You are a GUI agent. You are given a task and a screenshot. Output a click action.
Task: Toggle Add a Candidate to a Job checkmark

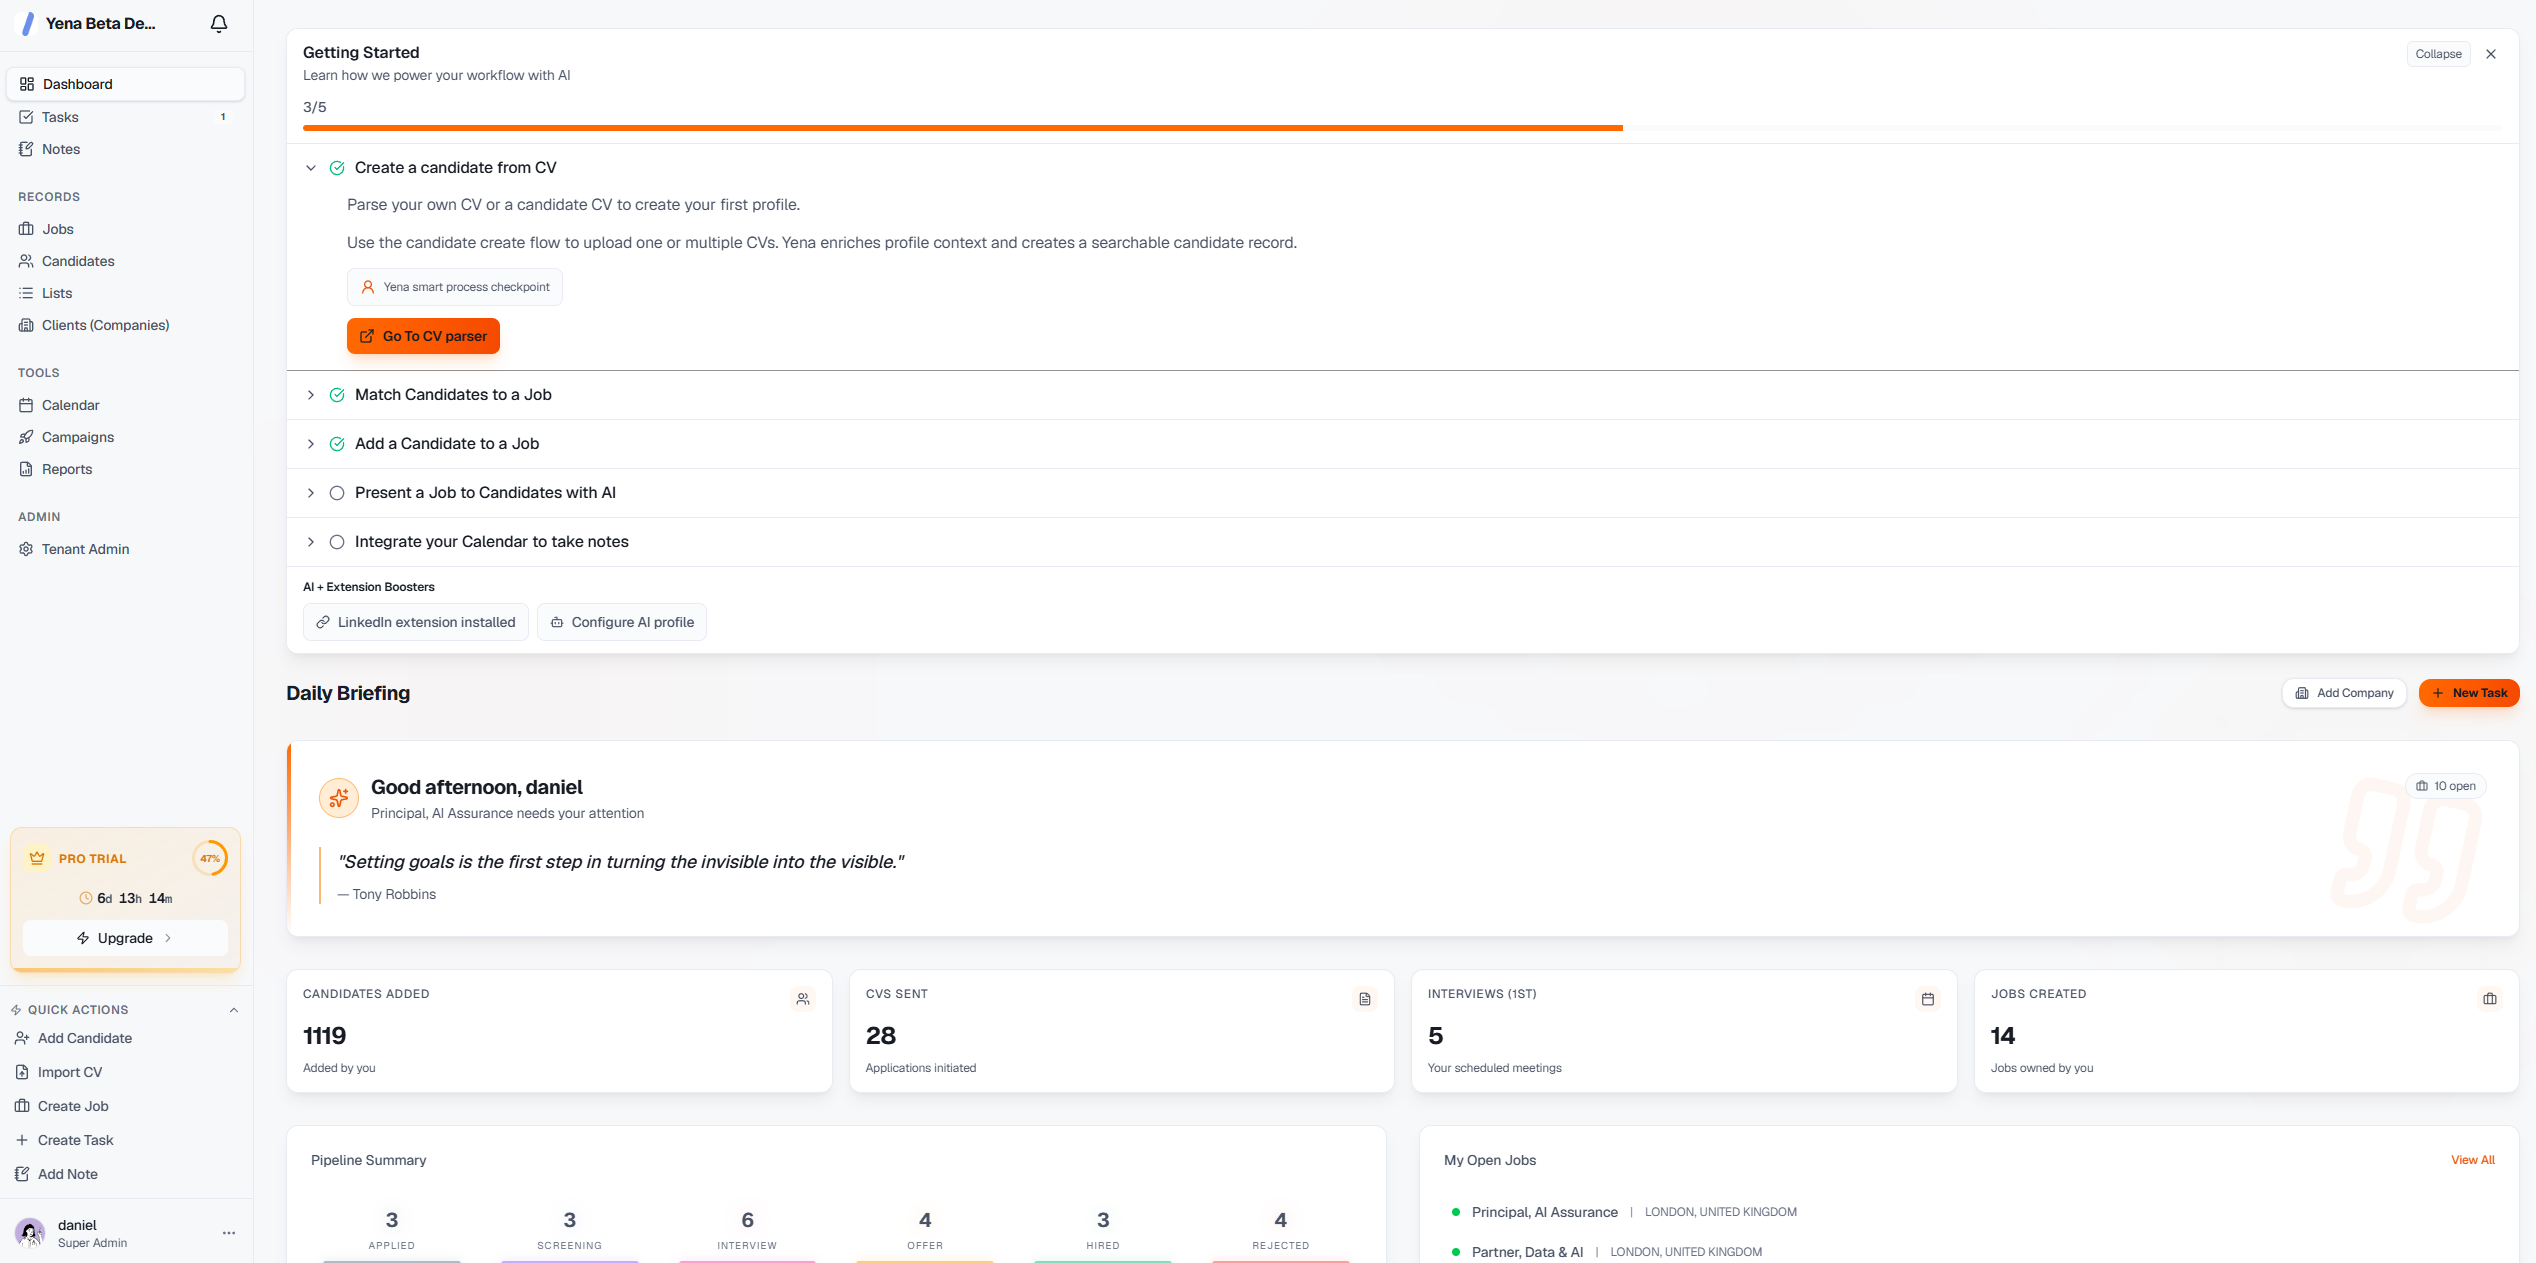[337, 444]
